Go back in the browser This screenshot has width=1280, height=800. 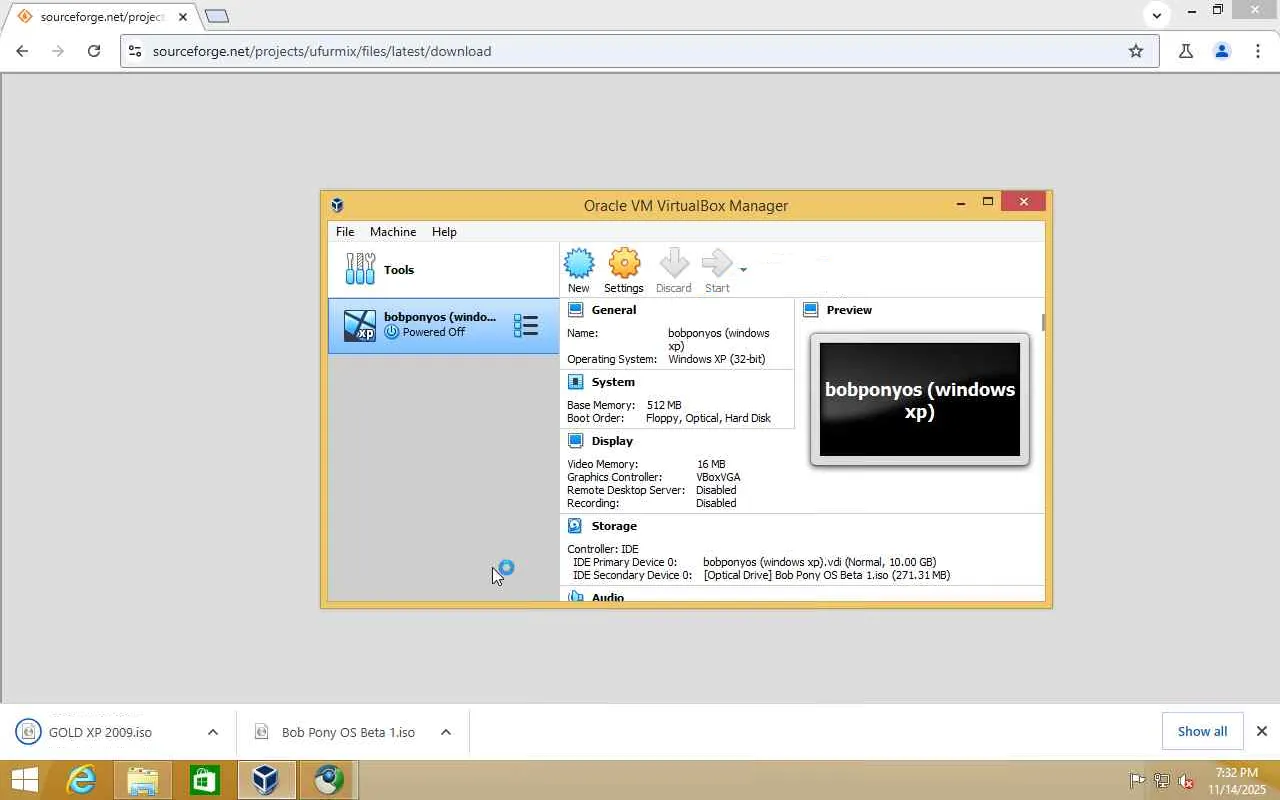point(22,51)
